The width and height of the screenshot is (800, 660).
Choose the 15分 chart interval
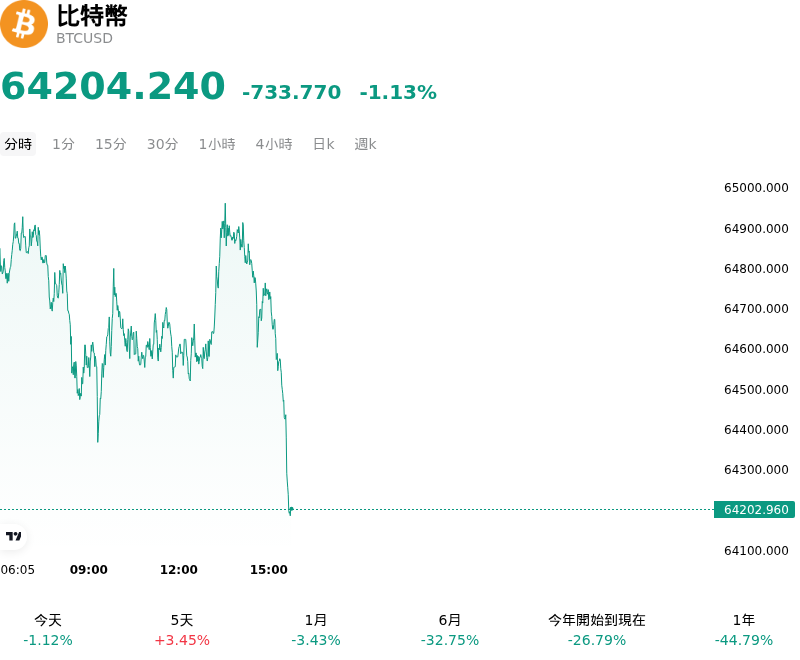[x=111, y=144]
